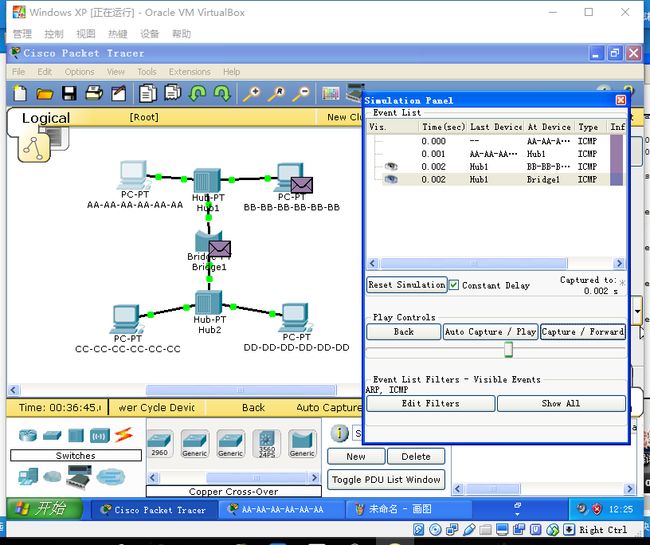
Task: Pick the 2960 switch model
Action: point(160,443)
